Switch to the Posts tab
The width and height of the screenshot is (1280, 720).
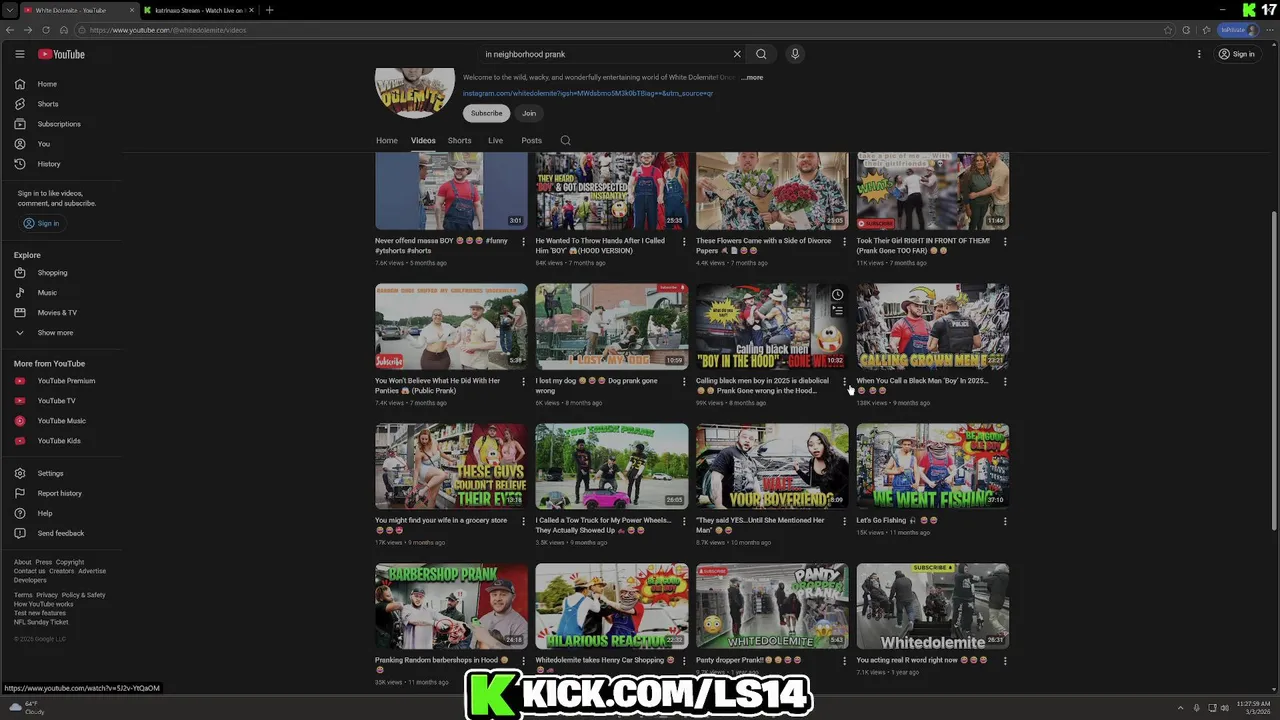click(531, 141)
